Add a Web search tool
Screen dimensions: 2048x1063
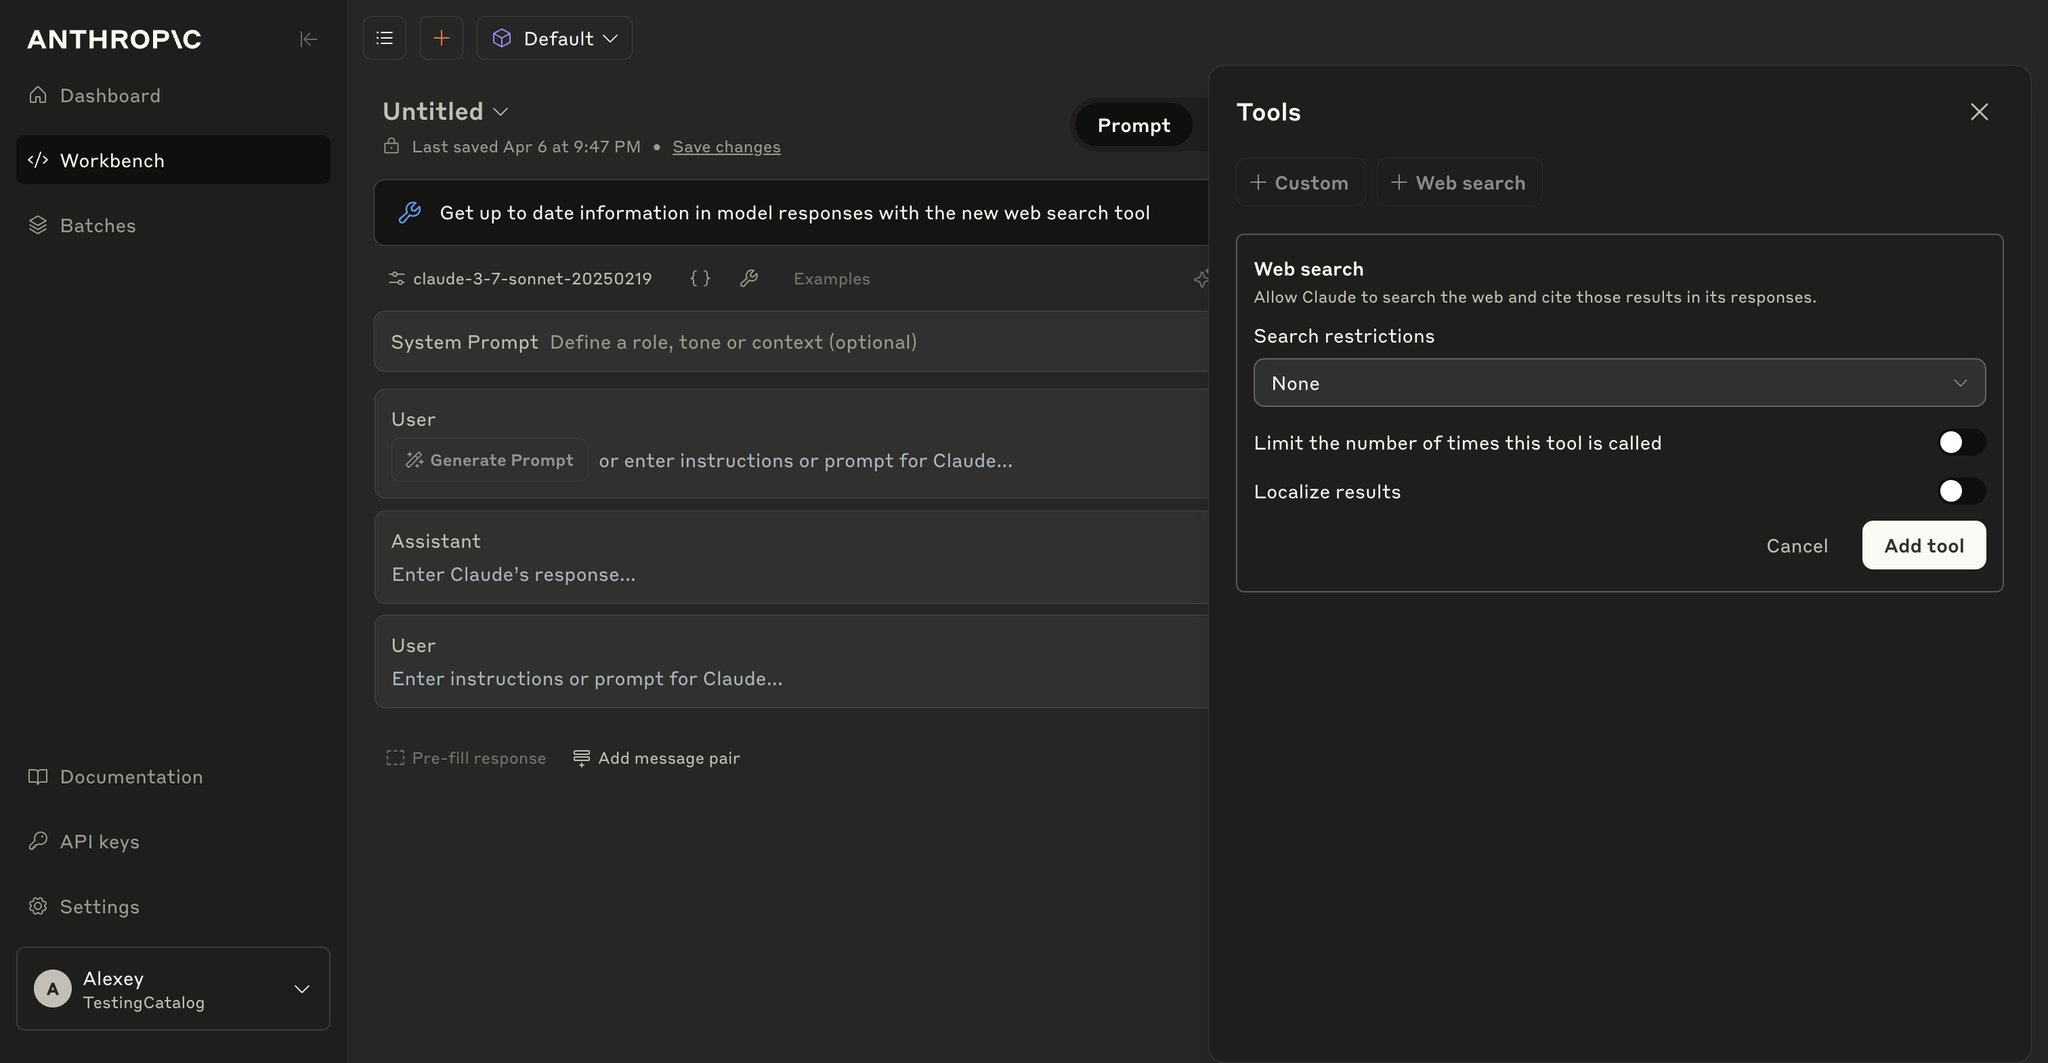(x=1459, y=183)
